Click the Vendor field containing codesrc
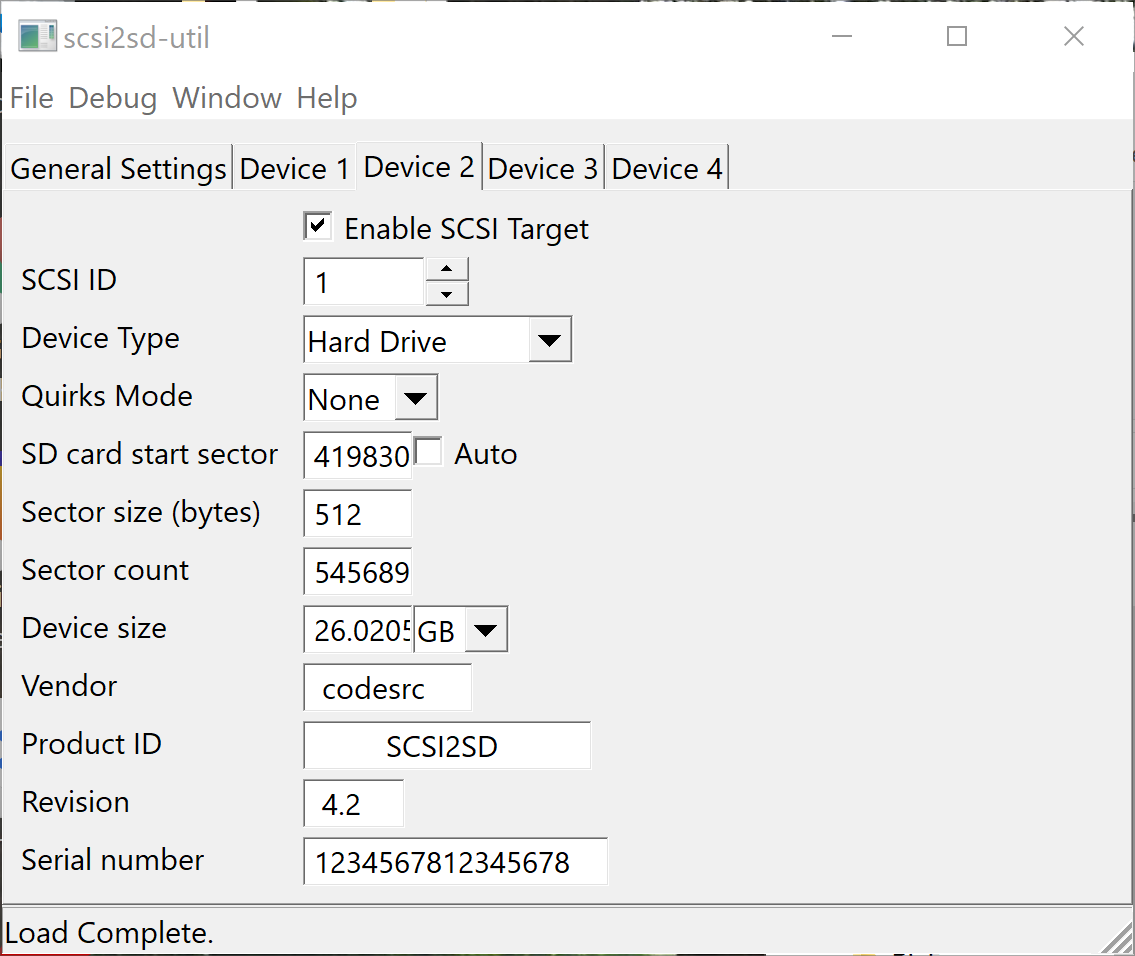Screen dimensions: 1135x956 (x=388, y=688)
